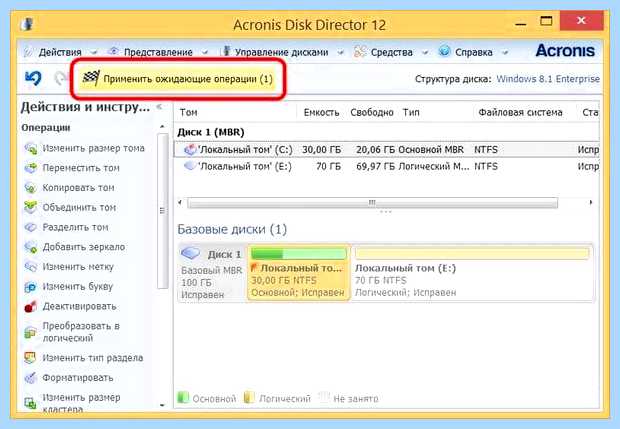Click the Изменить метку icon

(x=30, y=266)
